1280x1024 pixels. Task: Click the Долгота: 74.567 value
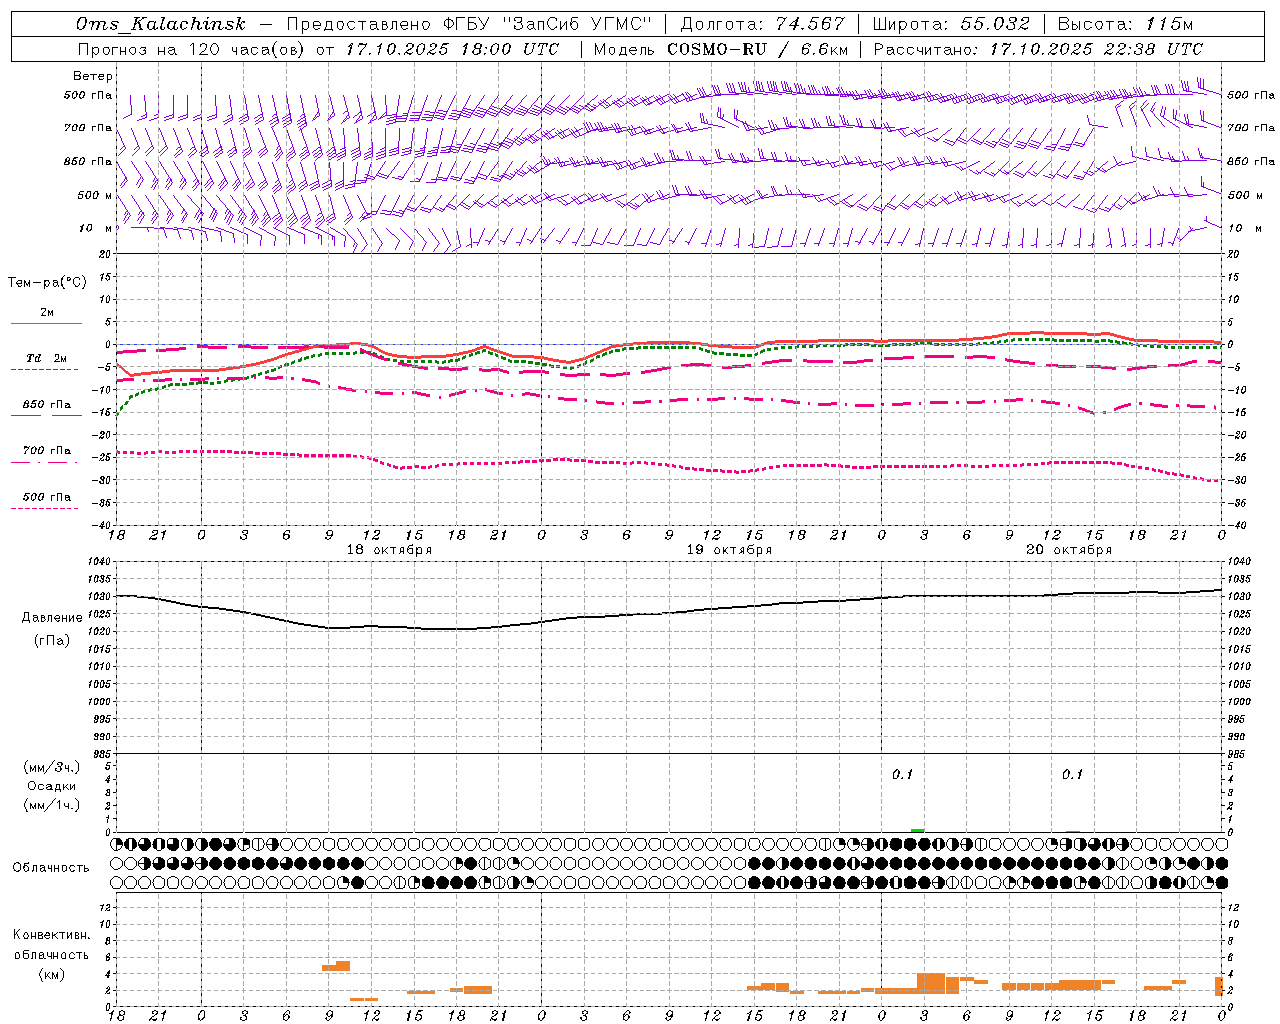763,24
